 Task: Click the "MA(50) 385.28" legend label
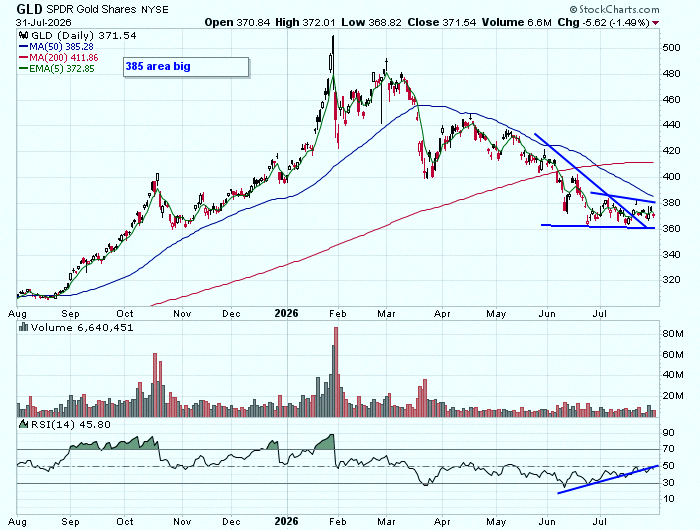coord(61,46)
